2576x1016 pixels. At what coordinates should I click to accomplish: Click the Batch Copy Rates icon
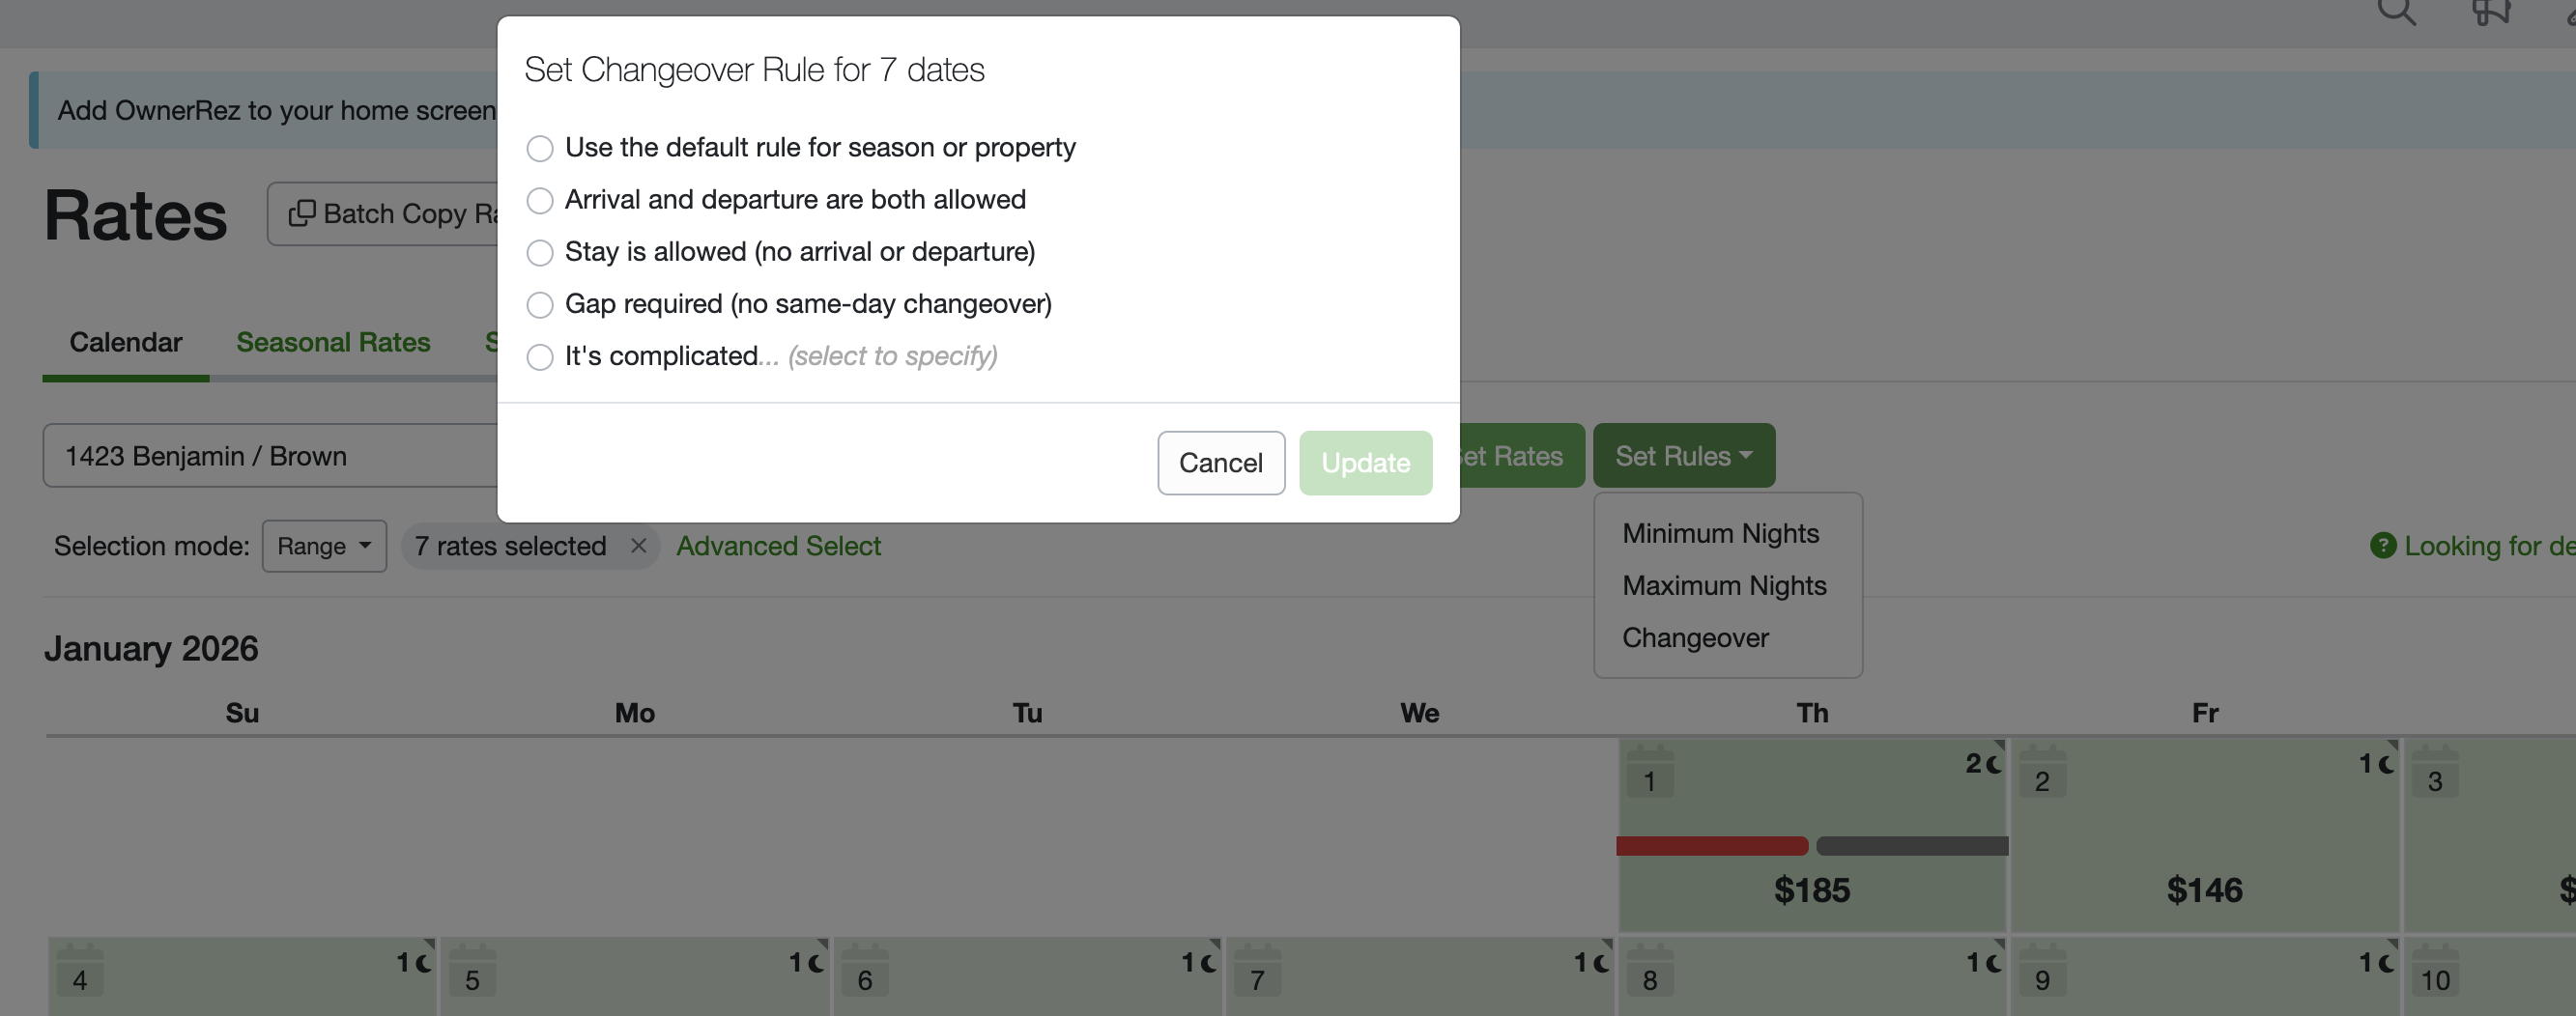[301, 213]
